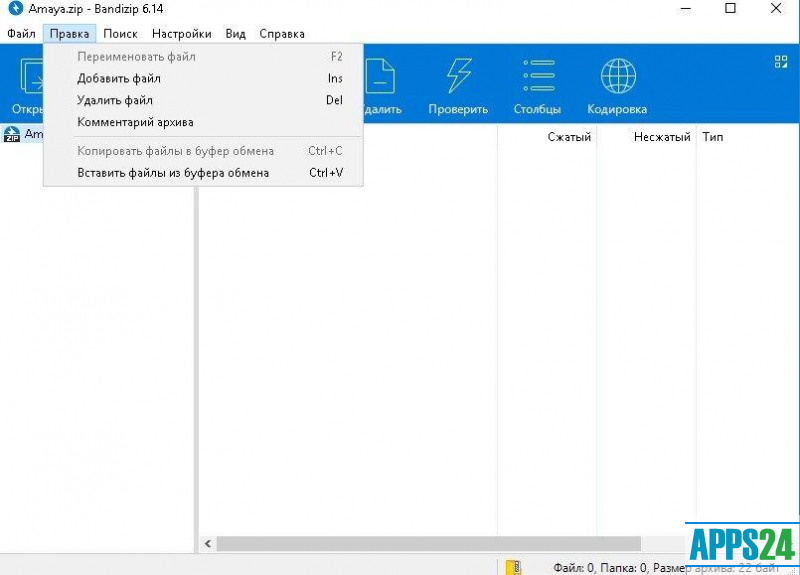Choose Добавить файл from the menu
Screen dimensions: 800x575
pyautogui.click(x=204, y=79)
